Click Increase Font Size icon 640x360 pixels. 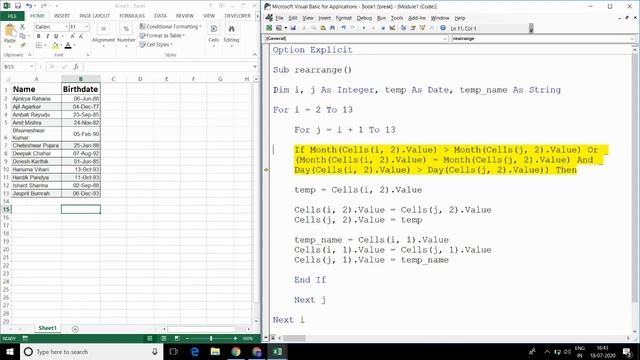coord(73,36)
